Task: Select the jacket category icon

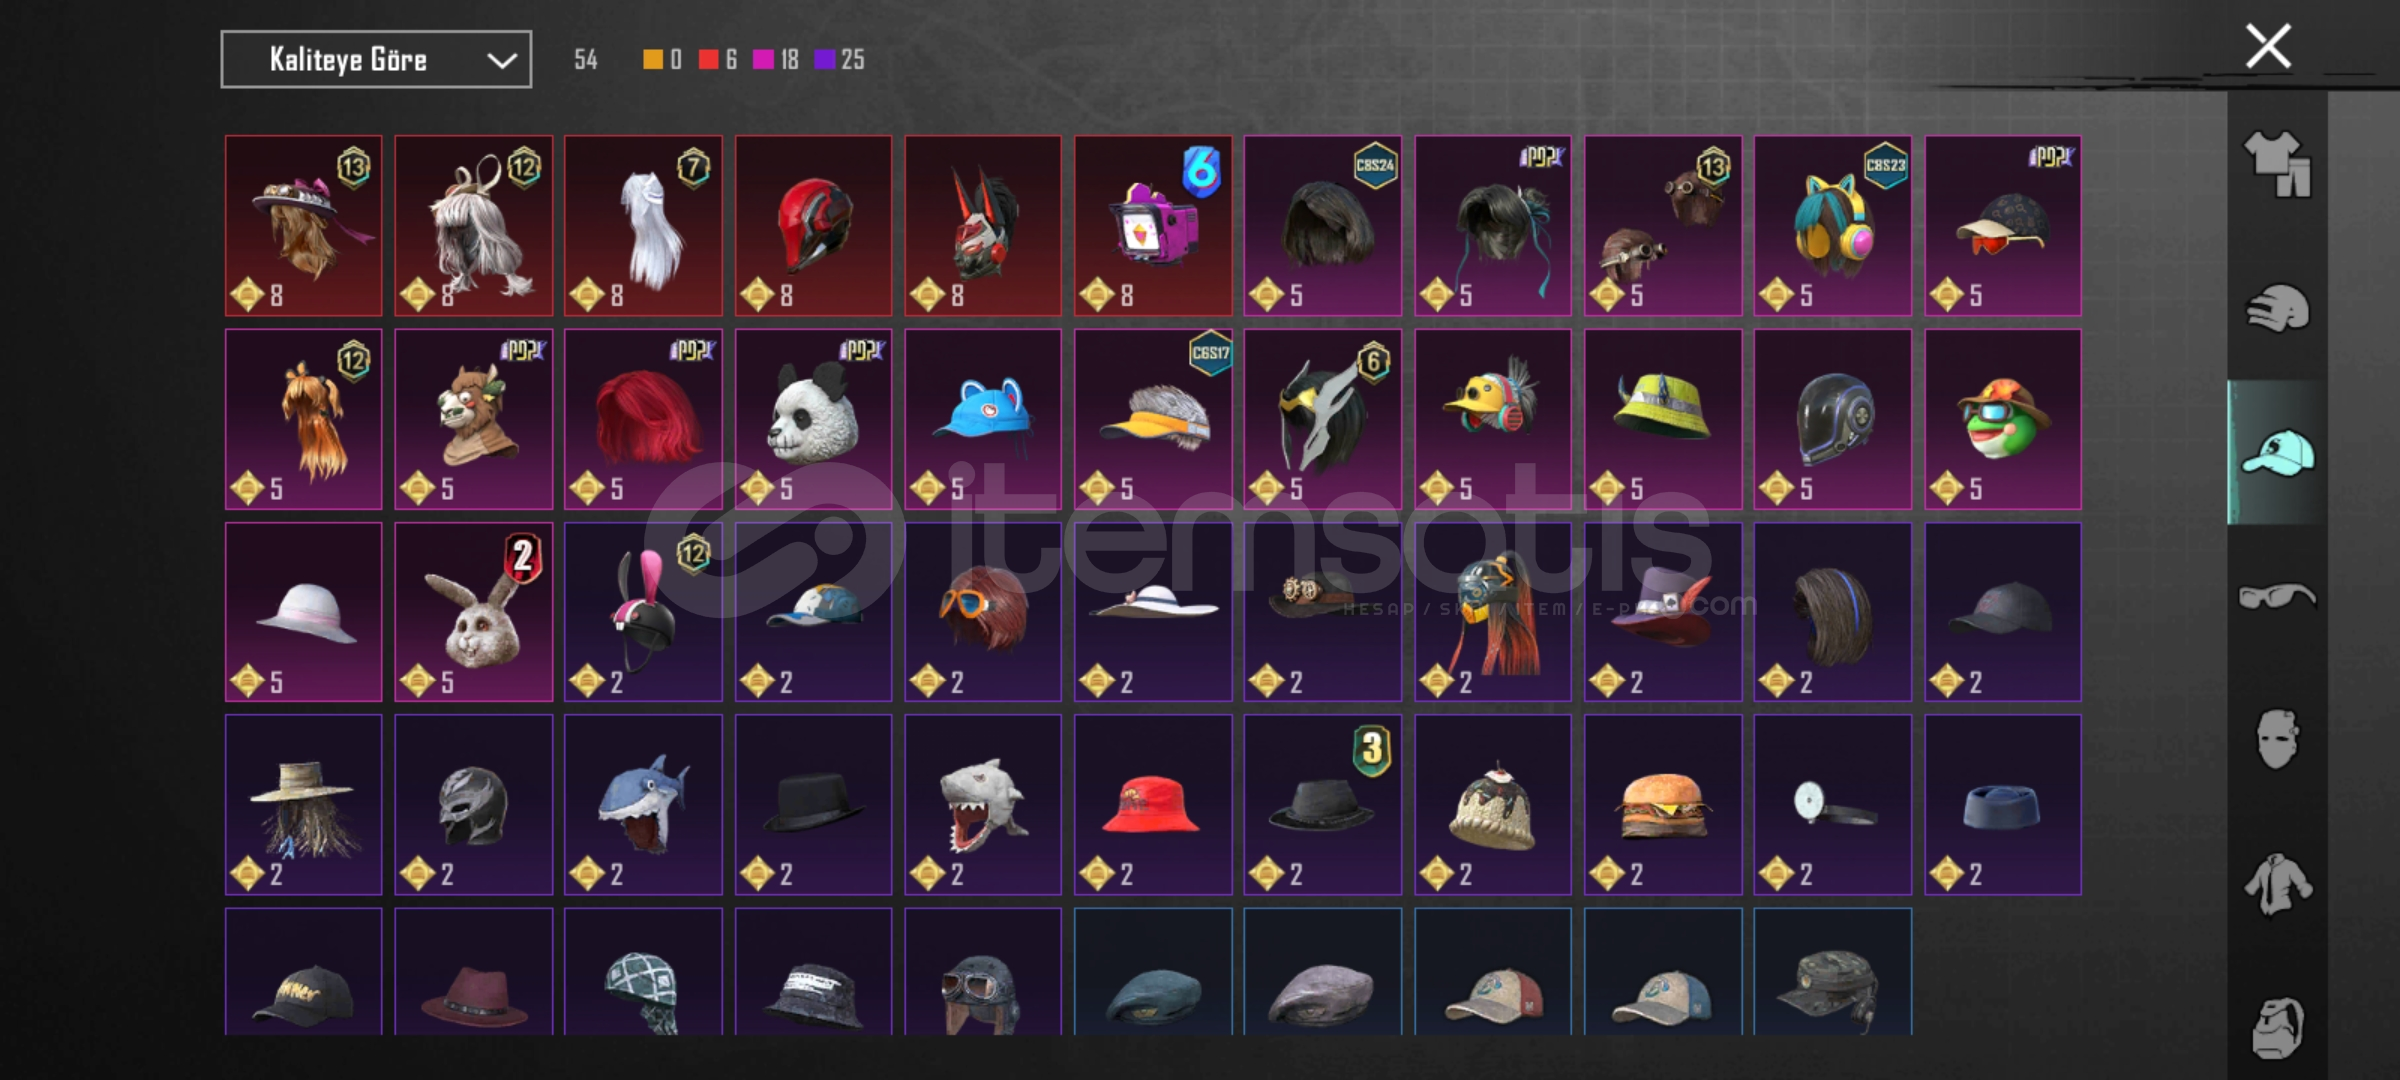Action: [2277, 884]
